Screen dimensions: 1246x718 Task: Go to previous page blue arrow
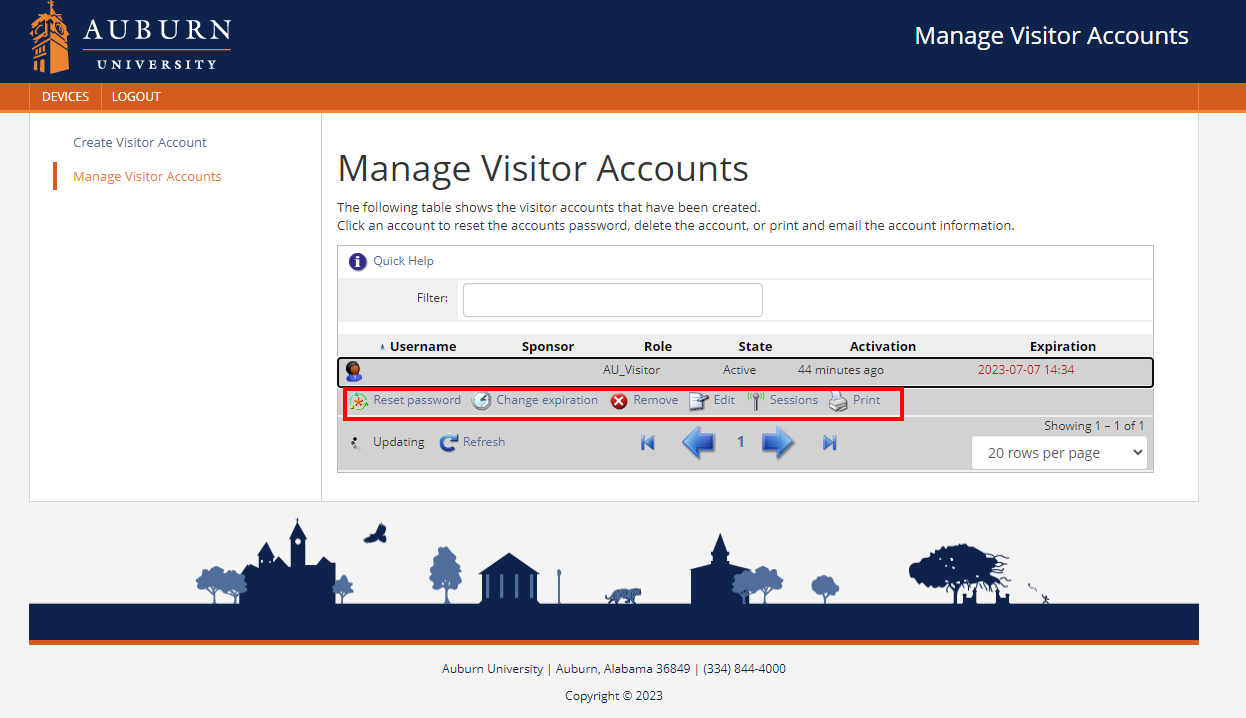pyautogui.click(x=699, y=442)
